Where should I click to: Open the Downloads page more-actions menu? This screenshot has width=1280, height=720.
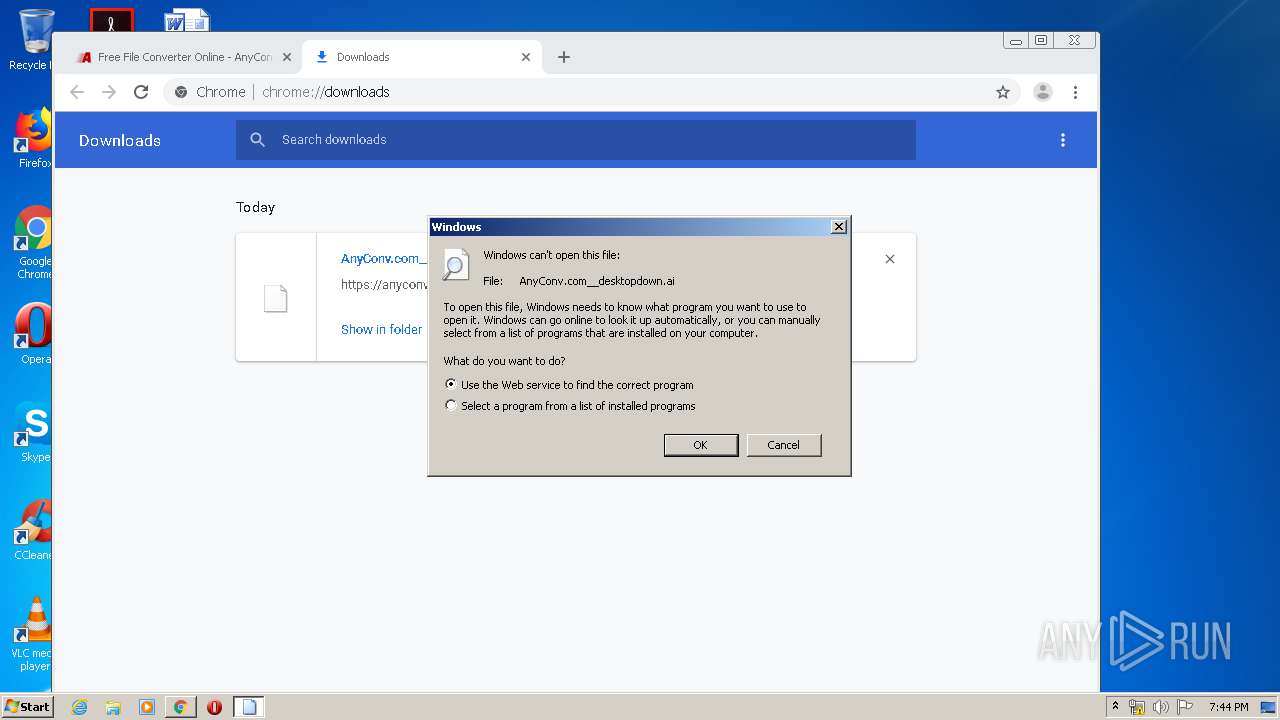[1063, 140]
